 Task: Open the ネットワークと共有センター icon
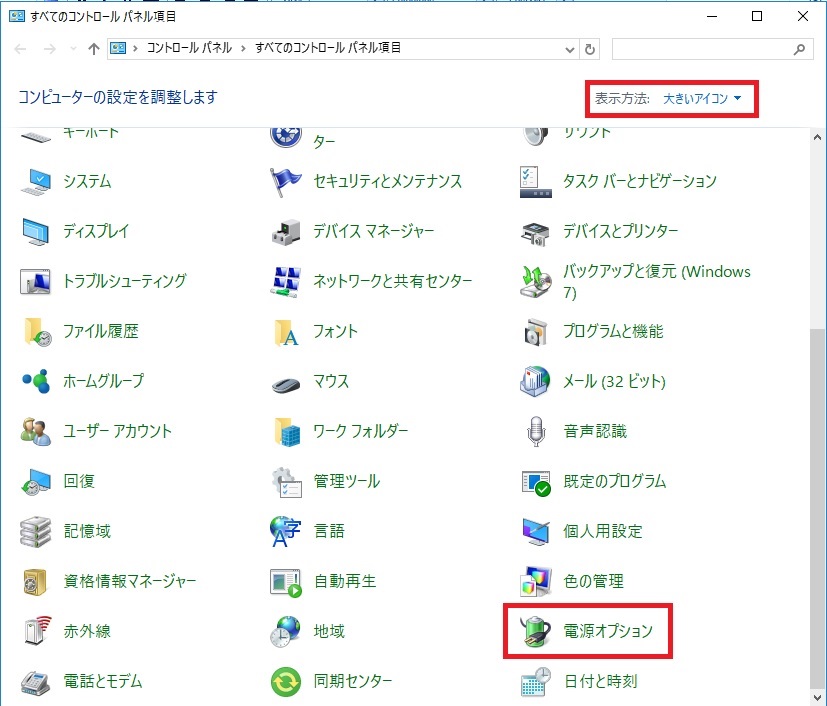coord(285,282)
